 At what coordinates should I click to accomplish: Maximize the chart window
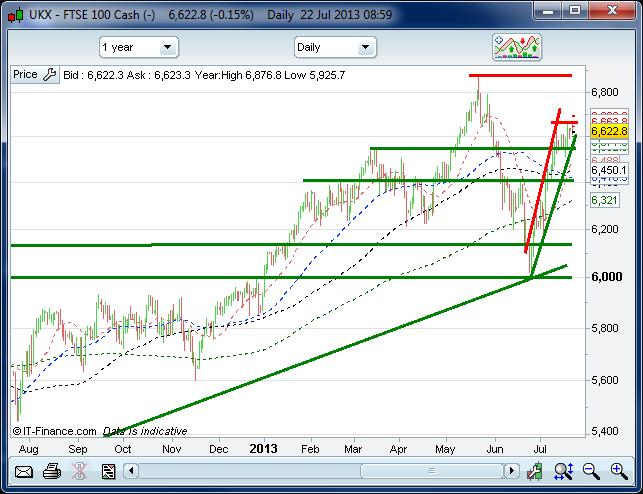tap(575, 11)
